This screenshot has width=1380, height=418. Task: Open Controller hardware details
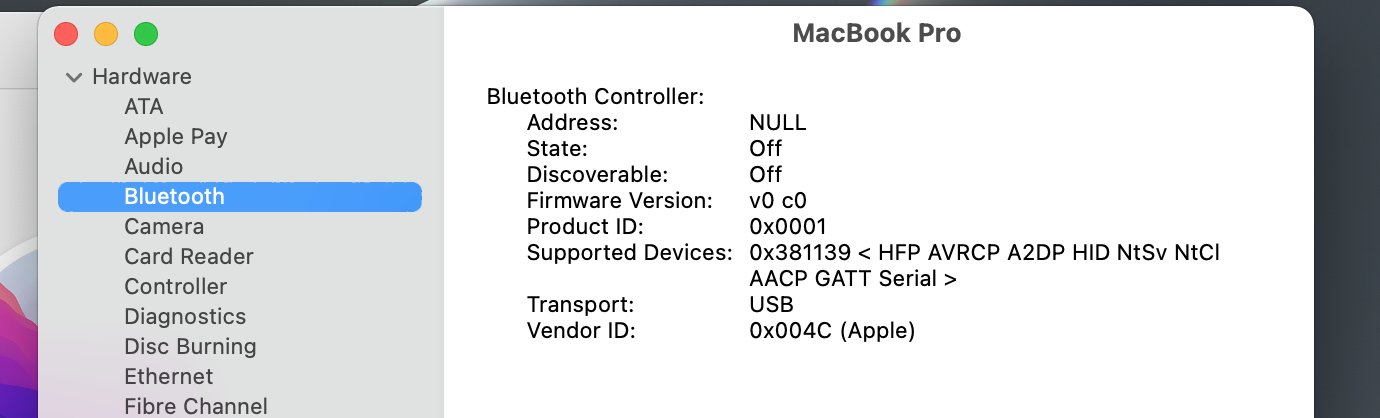tap(175, 287)
